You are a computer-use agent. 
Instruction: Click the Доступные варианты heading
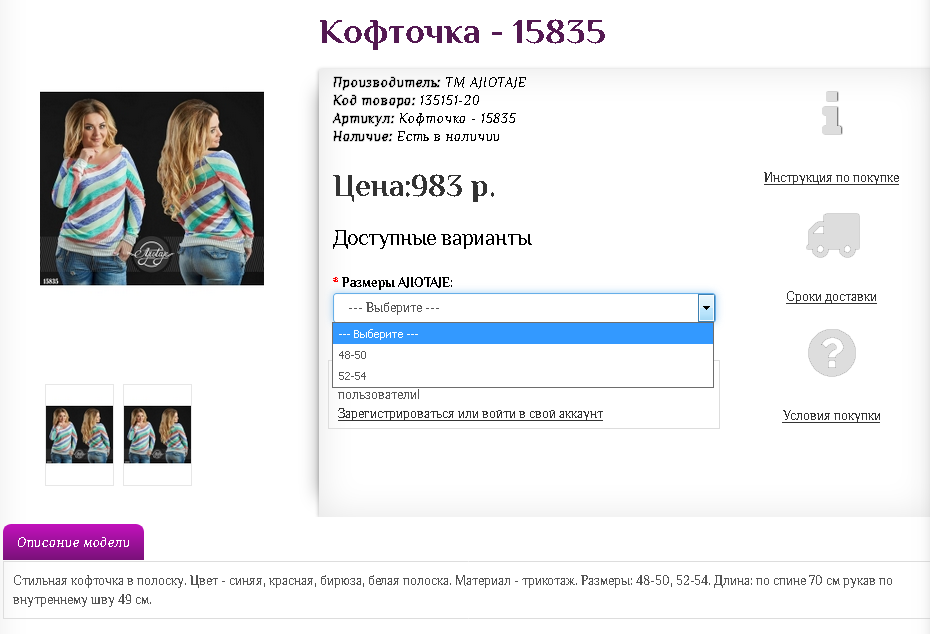(432, 239)
